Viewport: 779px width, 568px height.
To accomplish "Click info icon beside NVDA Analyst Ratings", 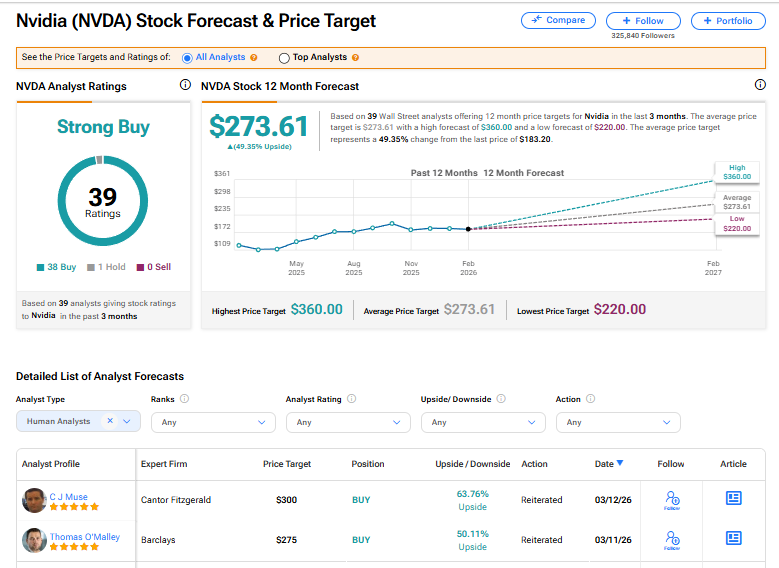I will [185, 85].
